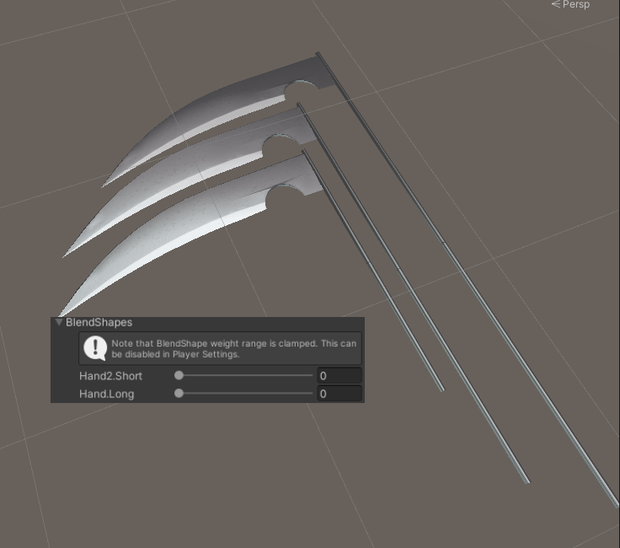Focus the Hand2.Short value field
Viewport: 620px width, 548px height.
(x=339, y=376)
